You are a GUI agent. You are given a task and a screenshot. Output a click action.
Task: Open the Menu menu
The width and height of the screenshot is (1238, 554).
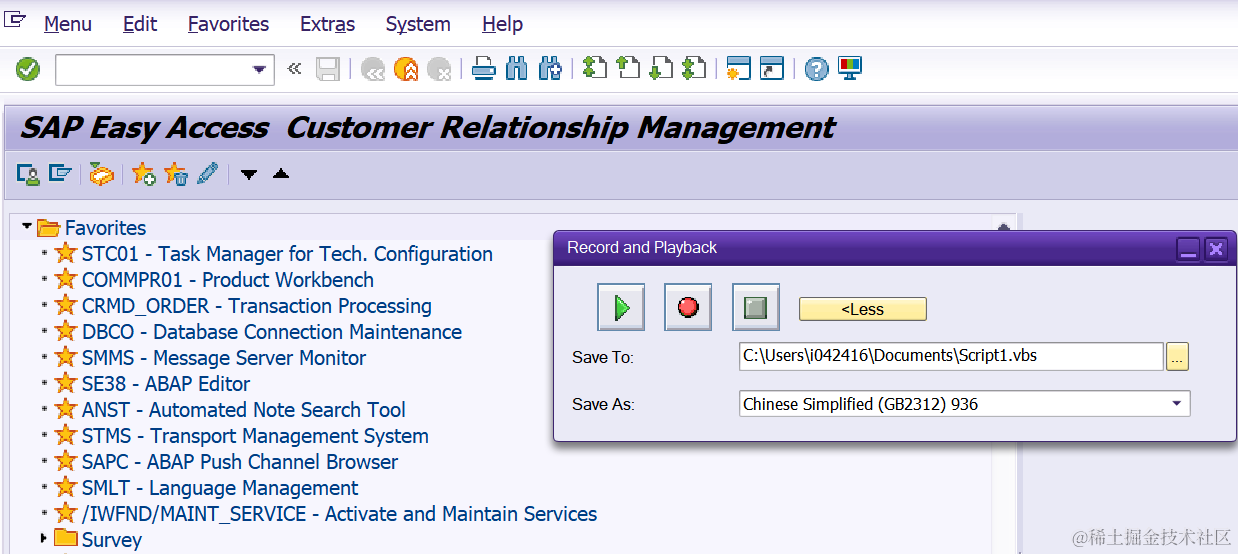click(x=68, y=24)
